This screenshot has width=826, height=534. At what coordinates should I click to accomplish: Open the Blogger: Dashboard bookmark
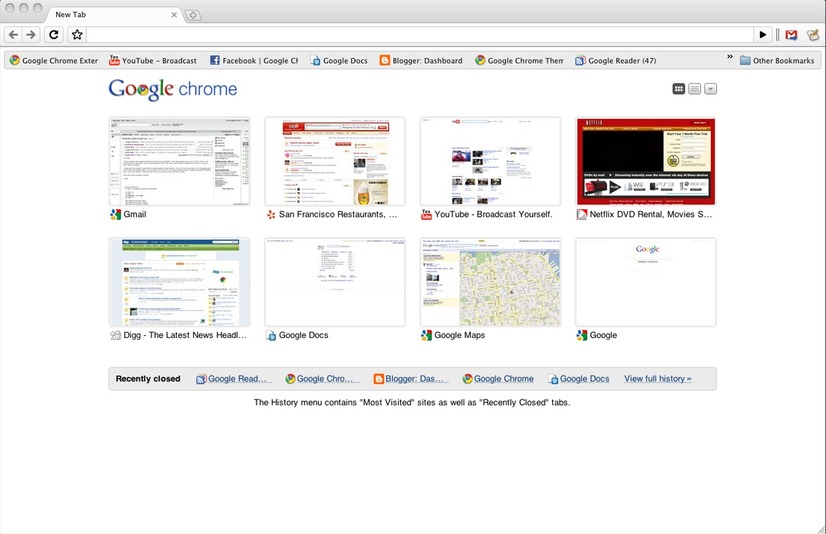pyautogui.click(x=421, y=61)
